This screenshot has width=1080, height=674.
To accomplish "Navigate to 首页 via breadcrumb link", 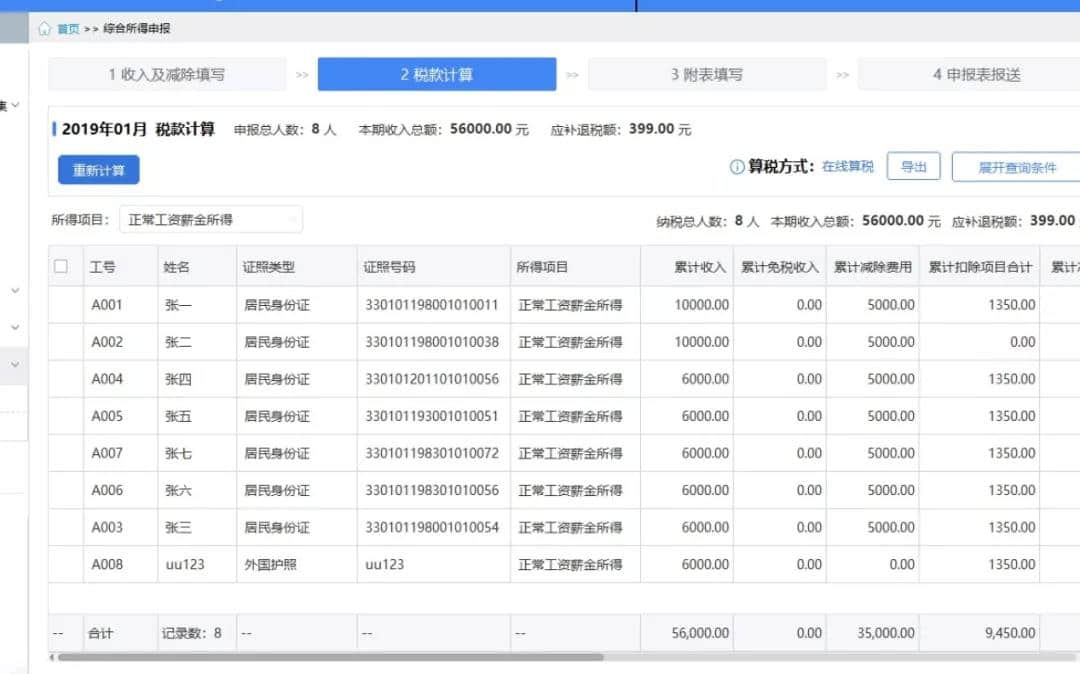I will tap(68, 29).
